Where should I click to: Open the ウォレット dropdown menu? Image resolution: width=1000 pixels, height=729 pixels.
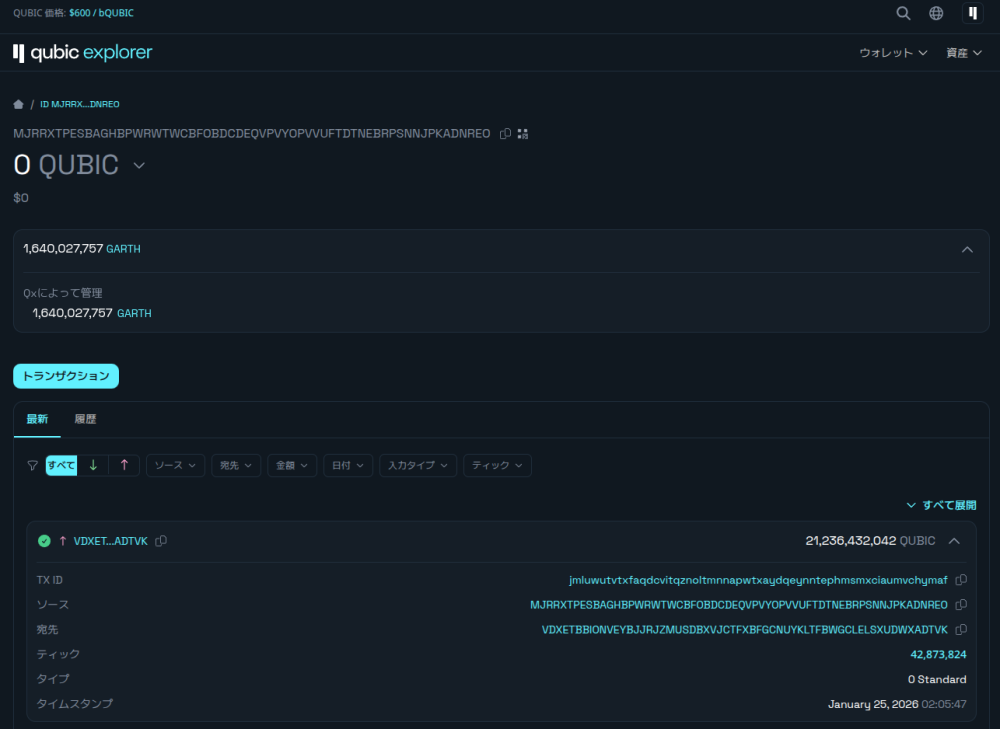(893, 53)
